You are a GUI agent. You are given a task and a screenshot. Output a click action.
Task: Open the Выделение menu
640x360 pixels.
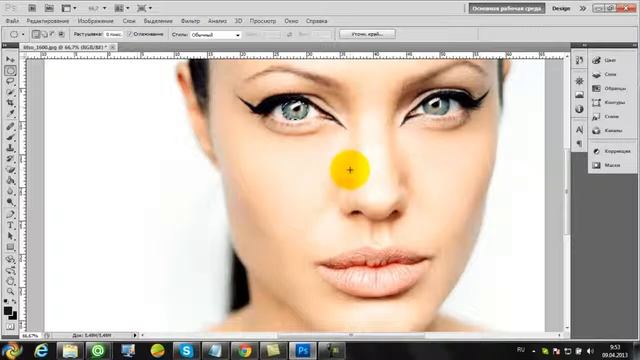(x=158, y=21)
